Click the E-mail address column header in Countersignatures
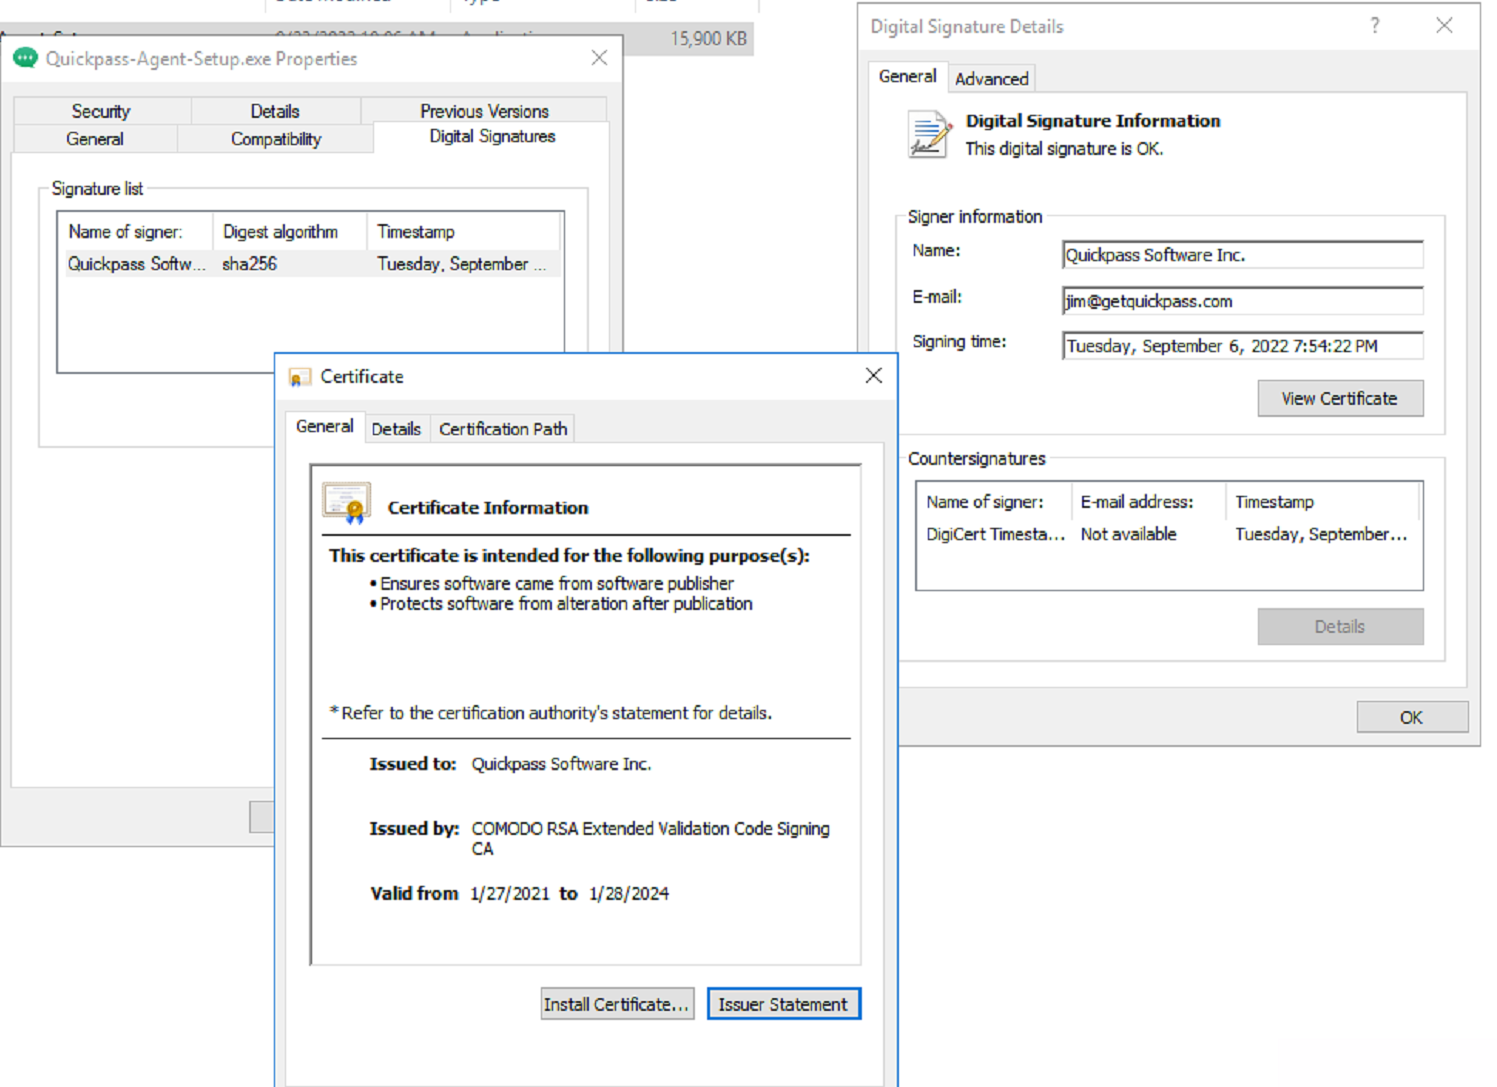 1148,502
